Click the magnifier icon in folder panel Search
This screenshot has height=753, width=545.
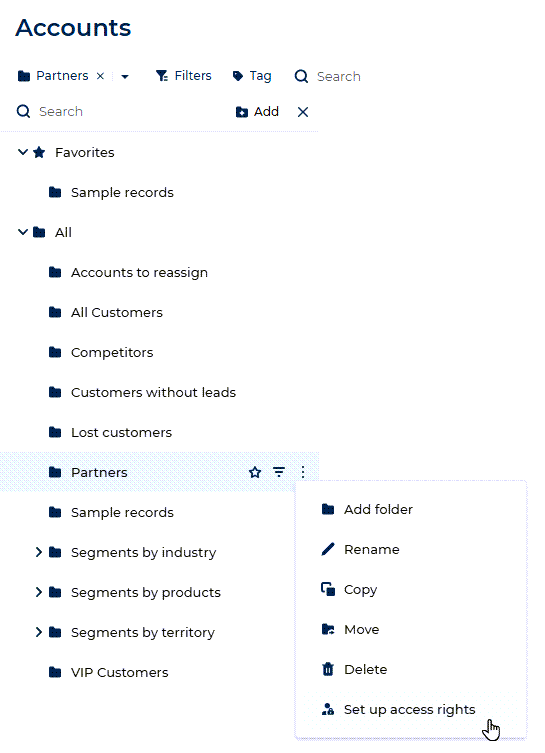tap(23, 111)
